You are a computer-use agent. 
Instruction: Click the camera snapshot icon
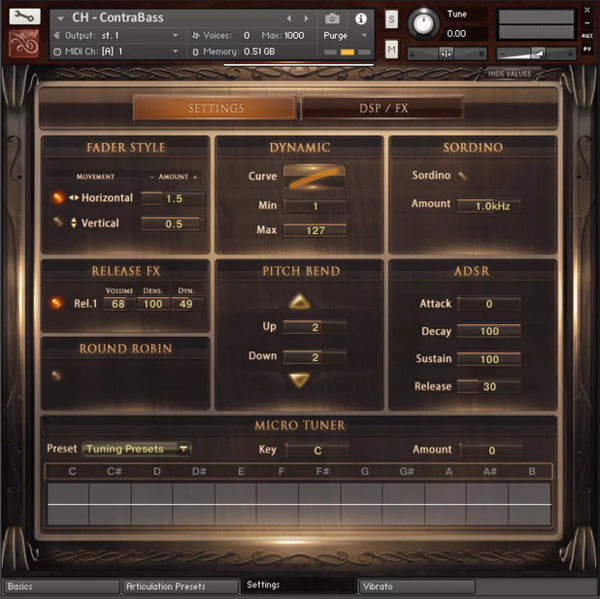[x=332, y=18]
